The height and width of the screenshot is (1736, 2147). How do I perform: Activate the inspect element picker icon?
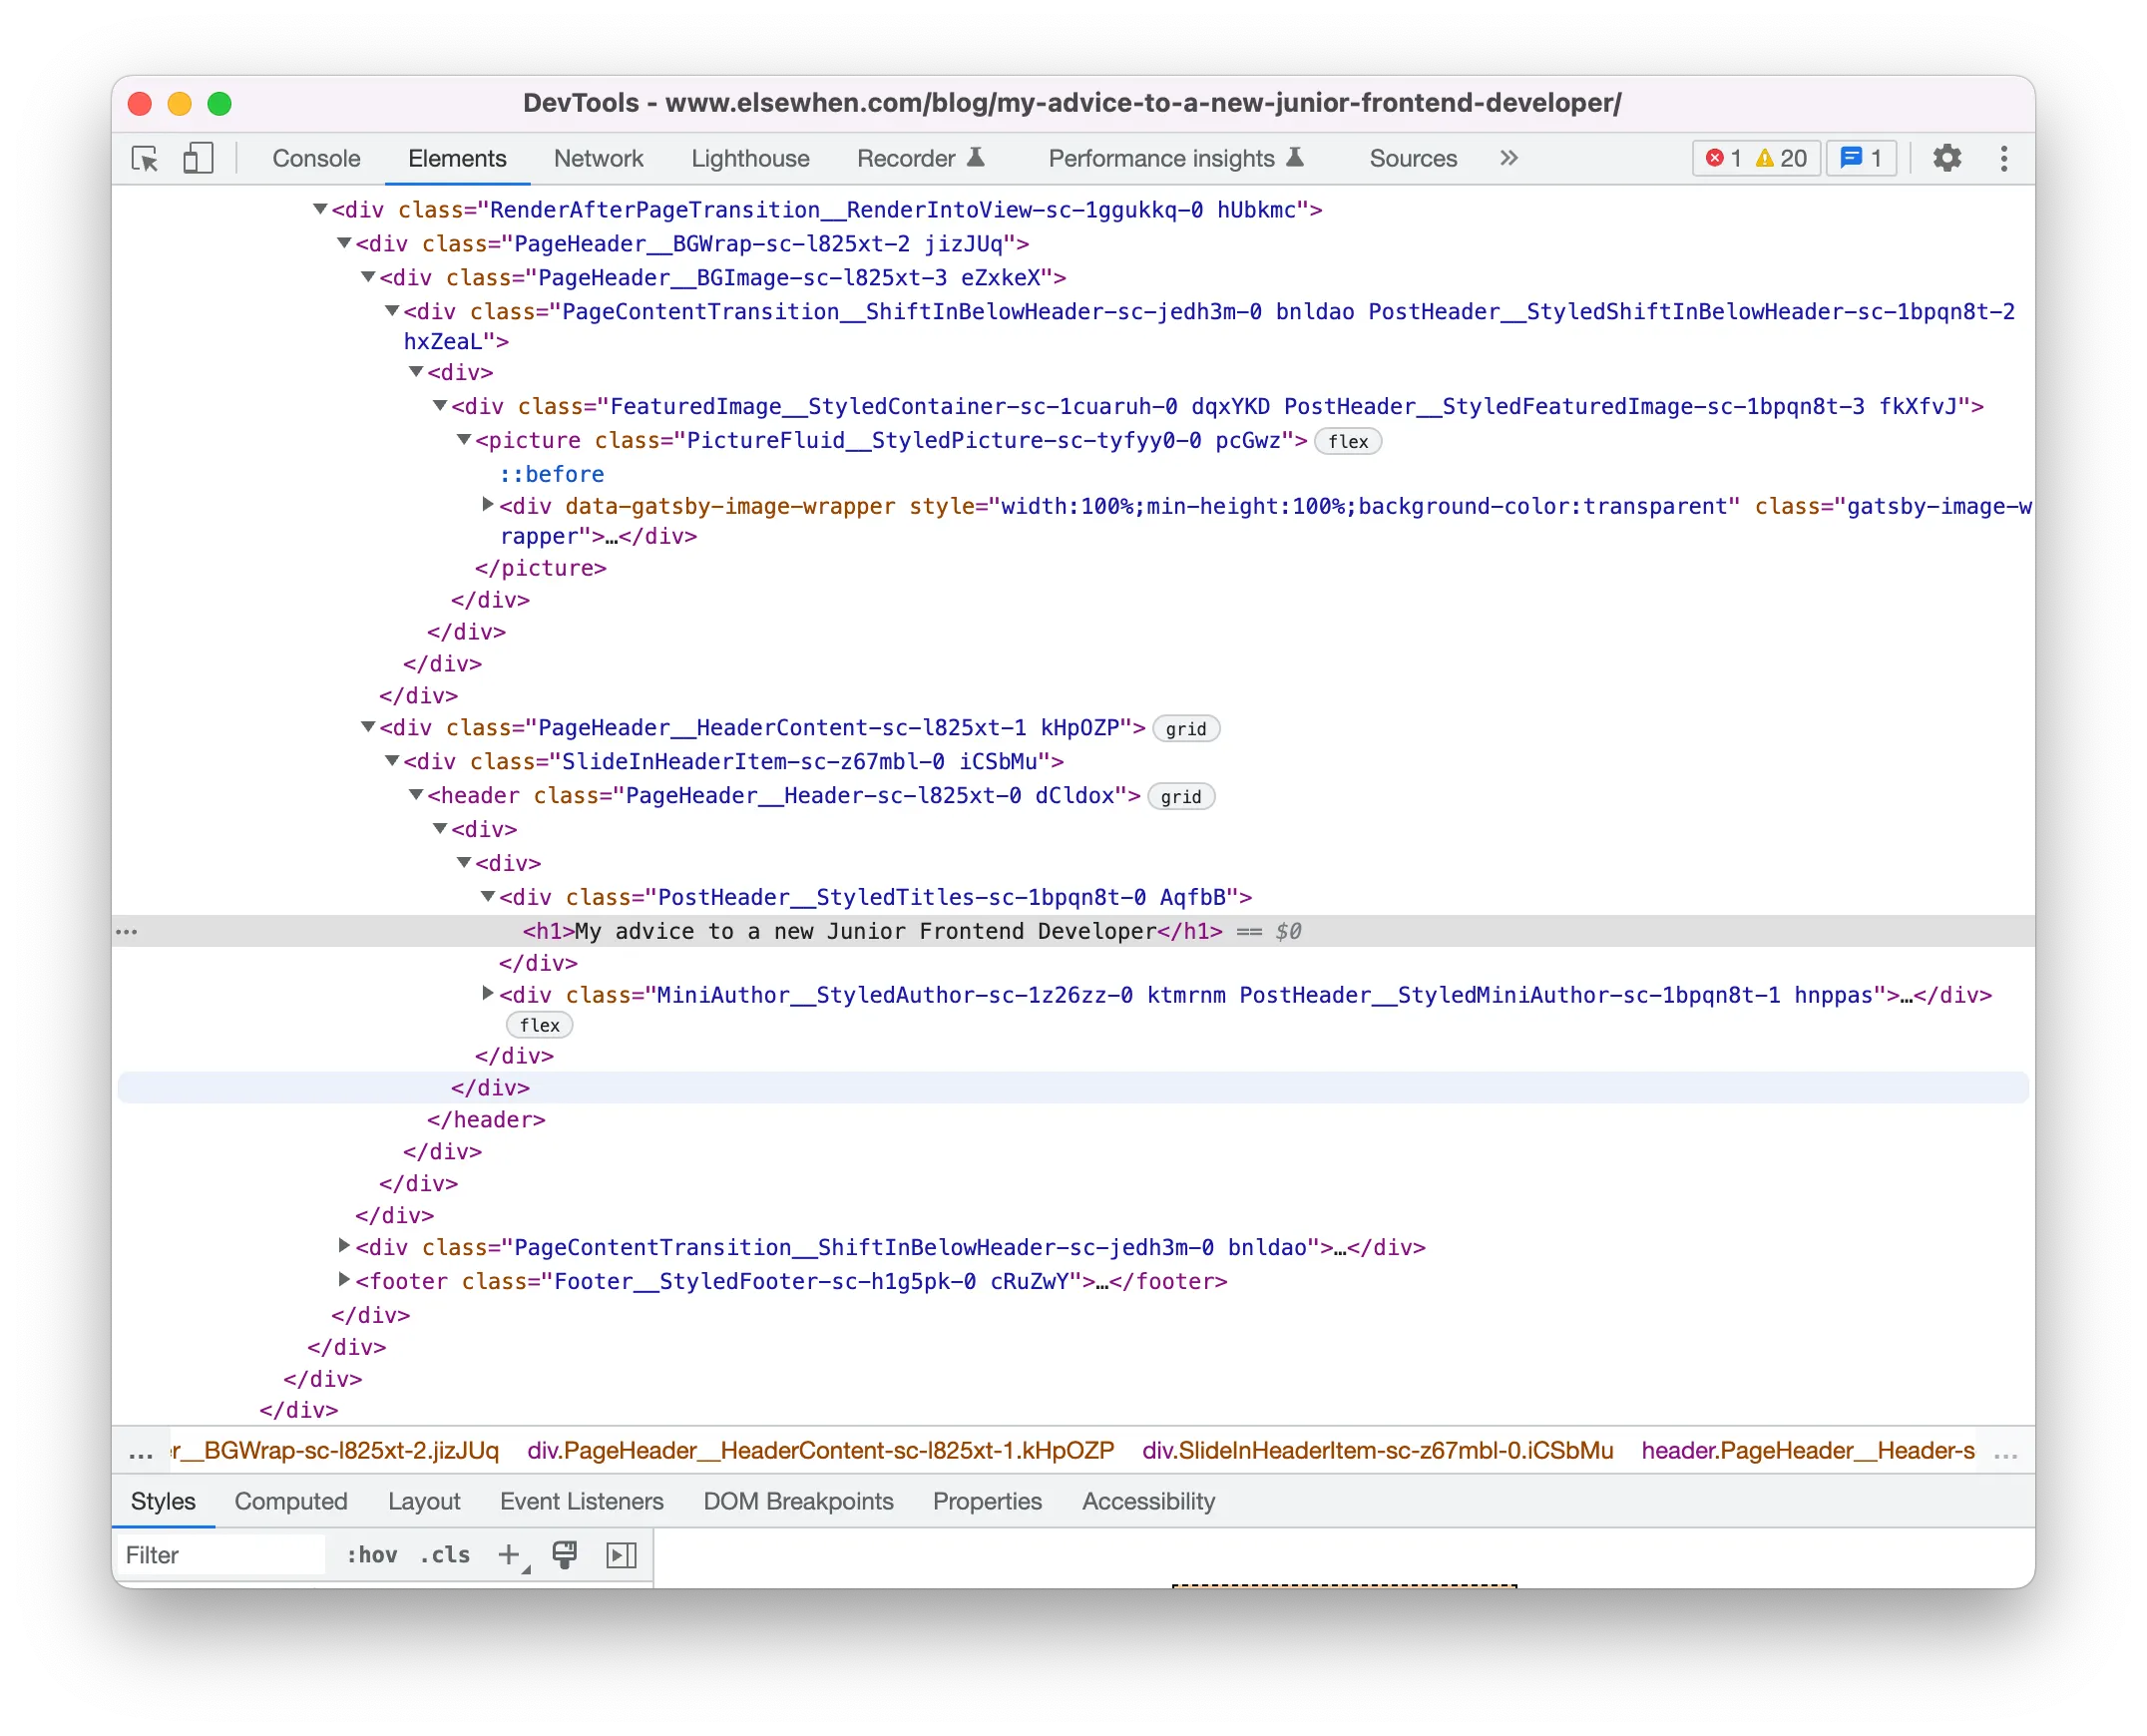[145, 158]
